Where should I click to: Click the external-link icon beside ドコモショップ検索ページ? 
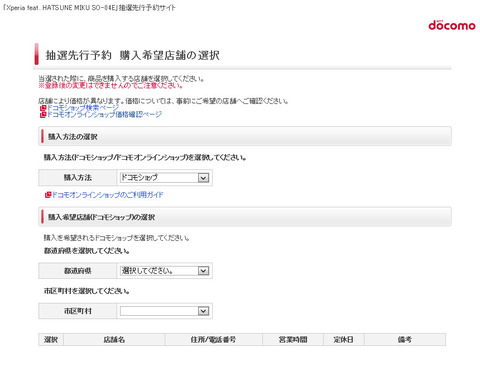pyautogui.click(x=43, y=108)
